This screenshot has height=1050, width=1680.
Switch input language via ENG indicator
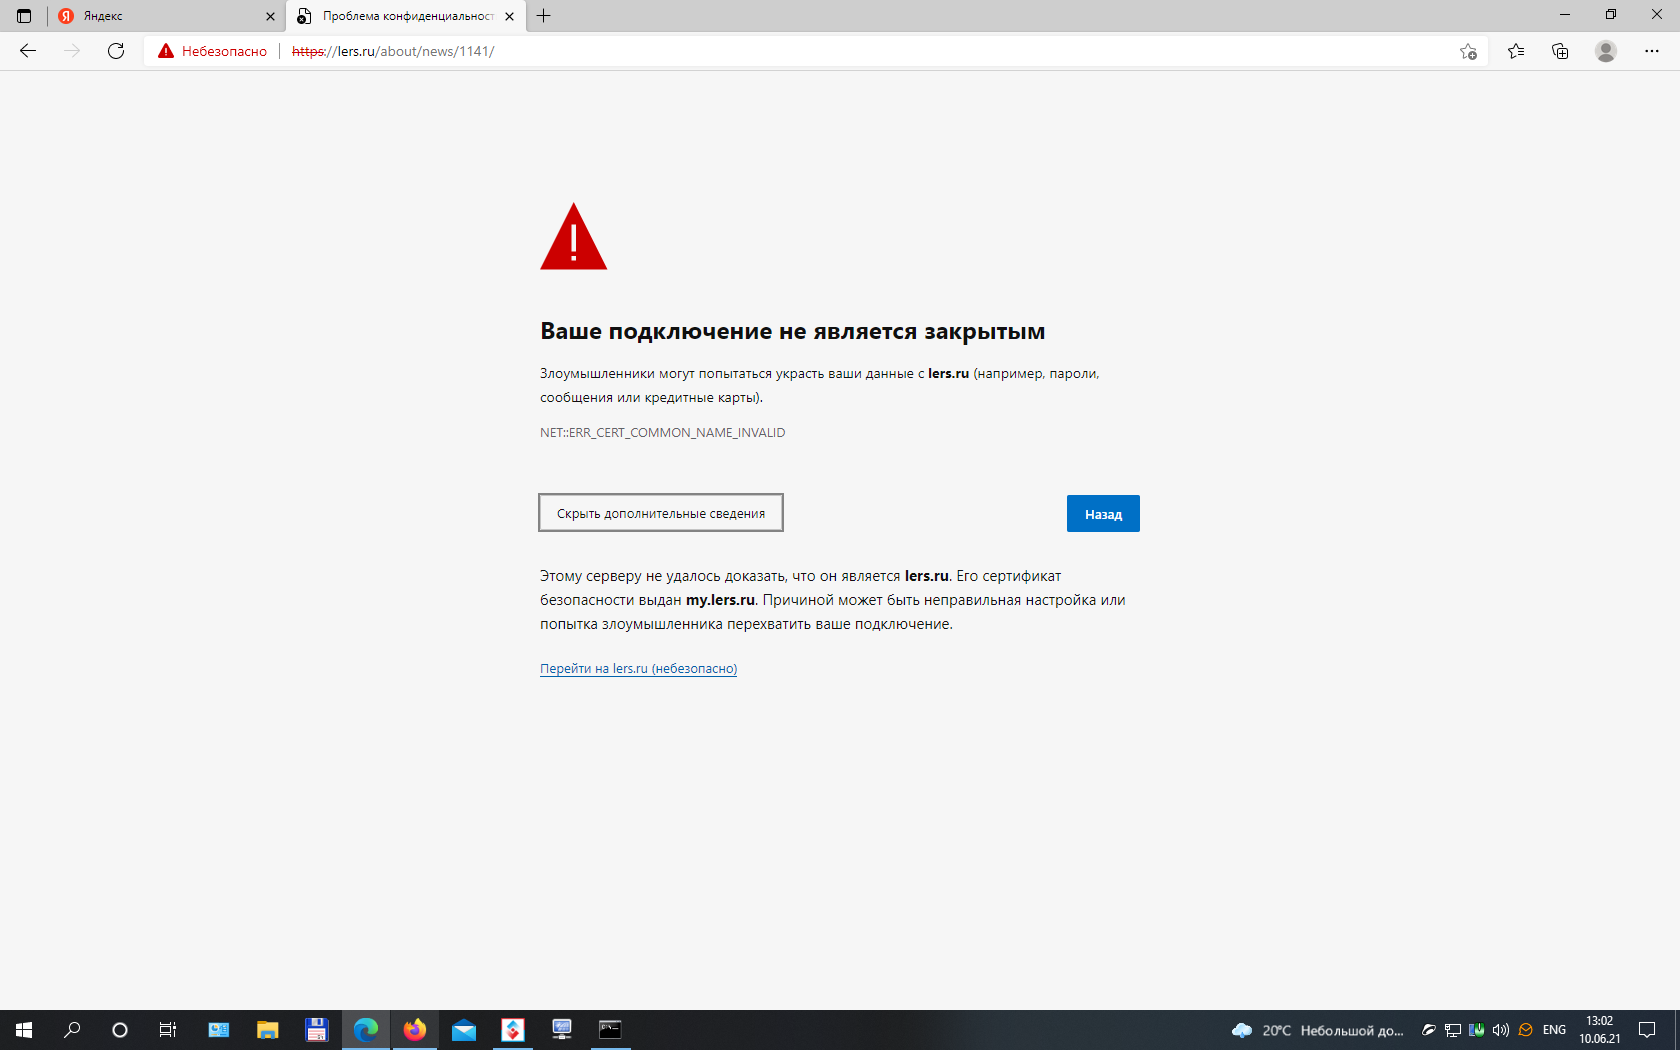tap(1554, 1030)
